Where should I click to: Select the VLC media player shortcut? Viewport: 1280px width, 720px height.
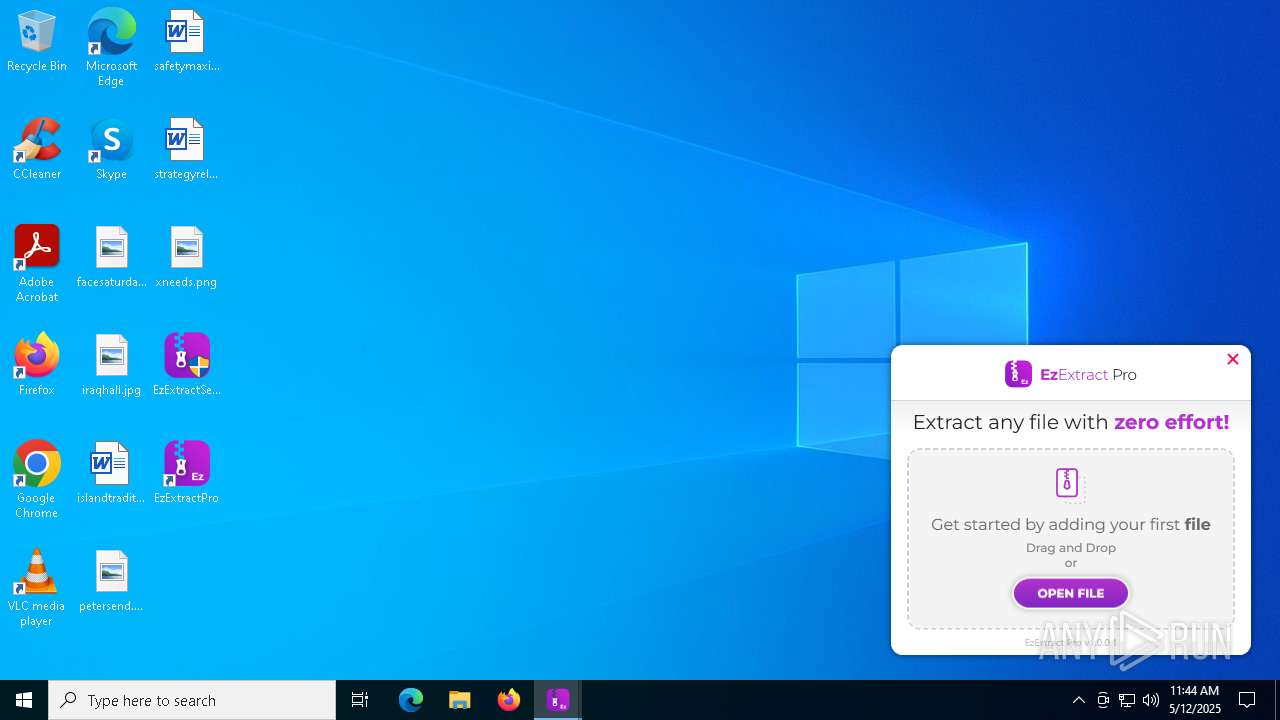click(37, 588)
